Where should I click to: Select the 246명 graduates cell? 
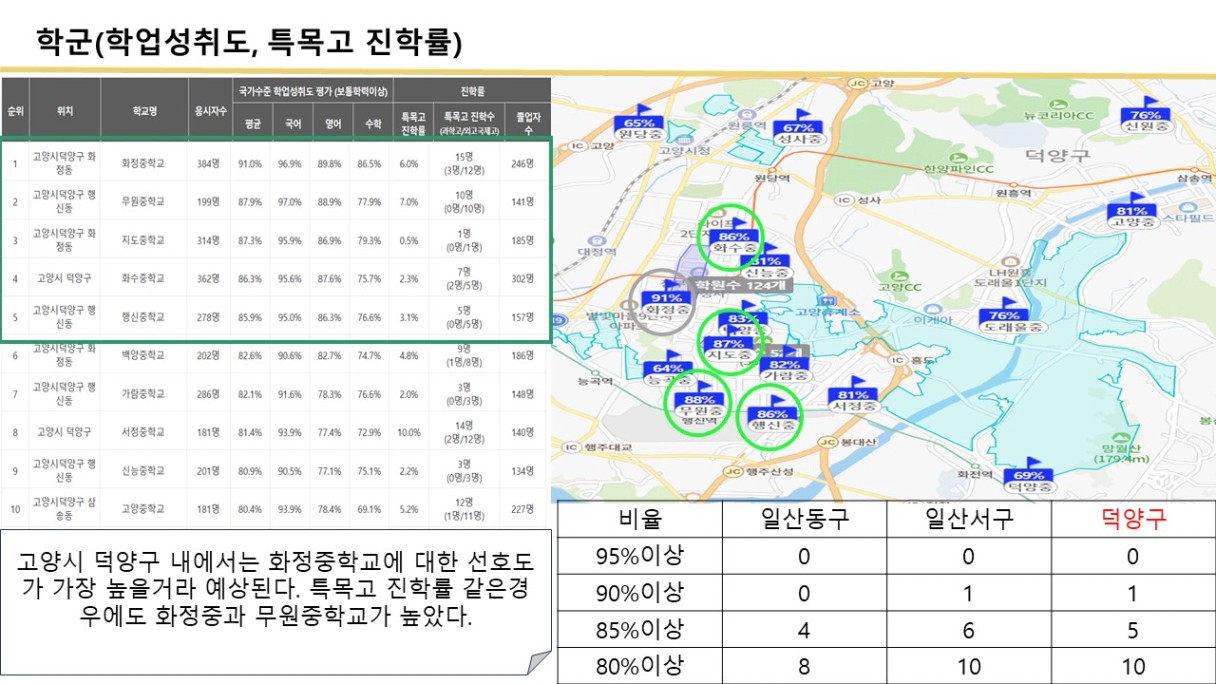(x=522, y=162)
